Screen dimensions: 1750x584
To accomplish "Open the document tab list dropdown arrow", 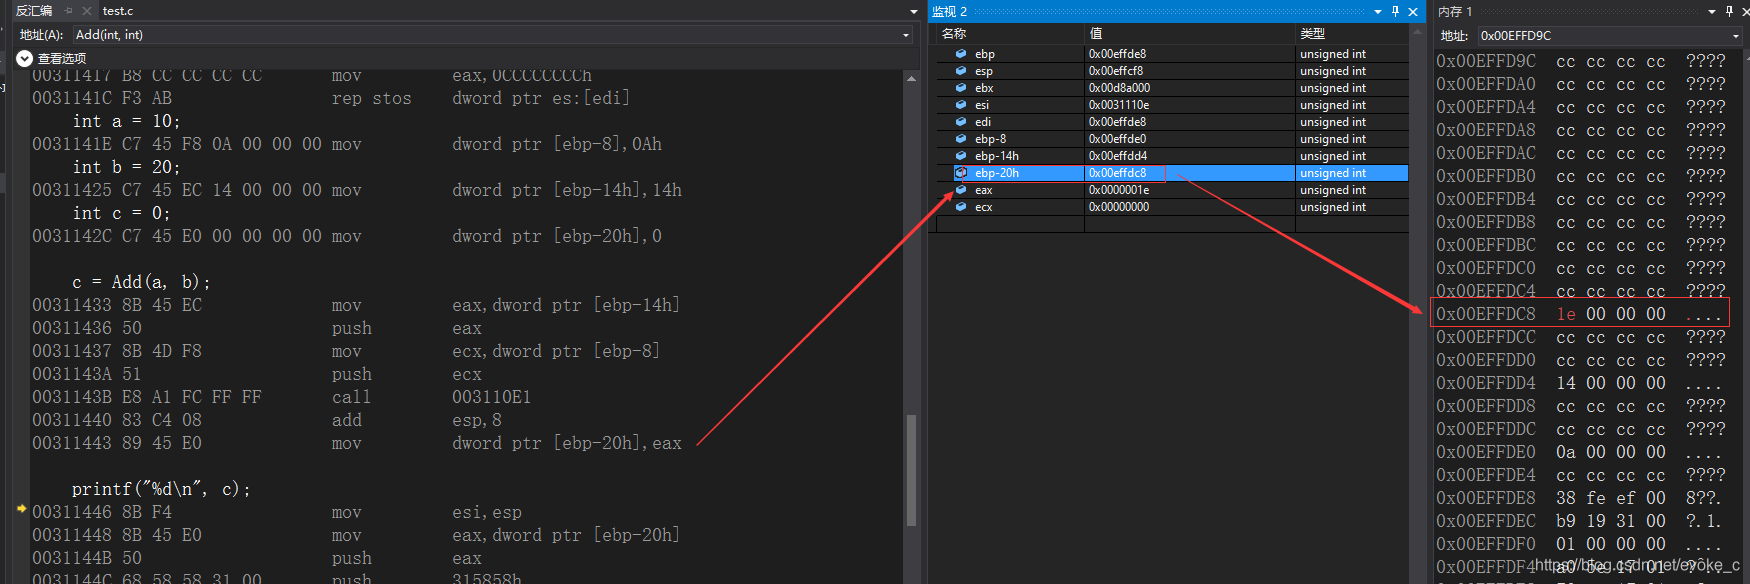I will (913, 11).
